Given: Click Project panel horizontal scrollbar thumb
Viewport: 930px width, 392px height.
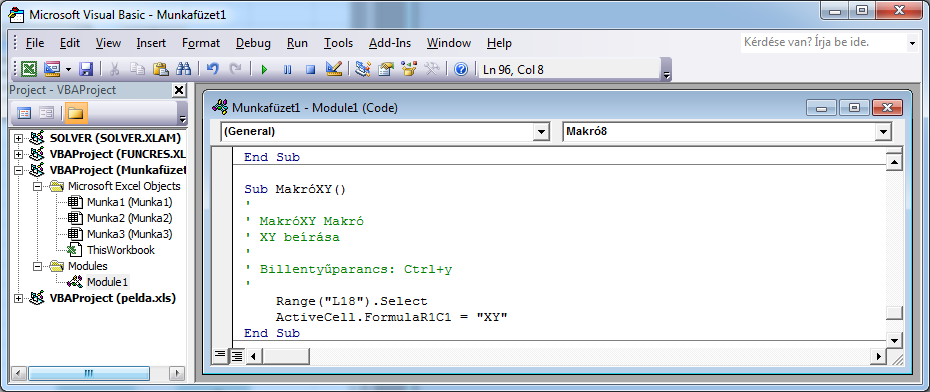Looking at the screenshot, I should point(89,374).
